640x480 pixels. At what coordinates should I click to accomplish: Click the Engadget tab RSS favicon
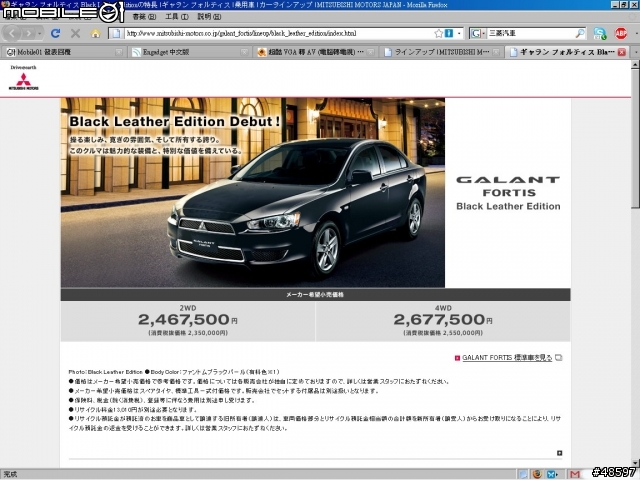point(136,52)
